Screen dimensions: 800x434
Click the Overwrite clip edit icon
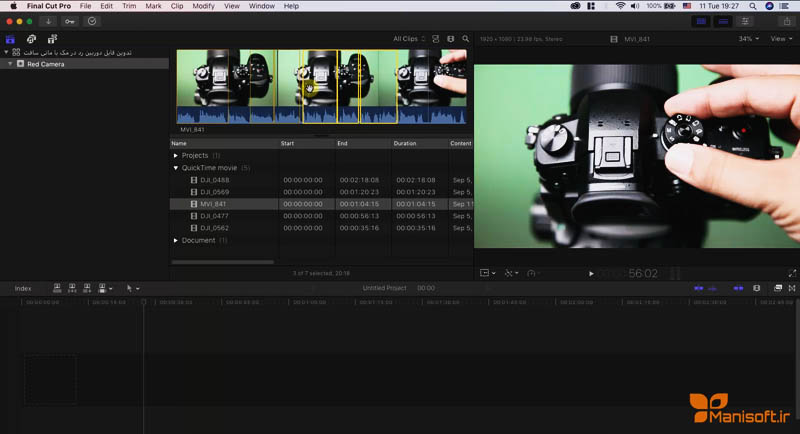click(x=102, y=288)
